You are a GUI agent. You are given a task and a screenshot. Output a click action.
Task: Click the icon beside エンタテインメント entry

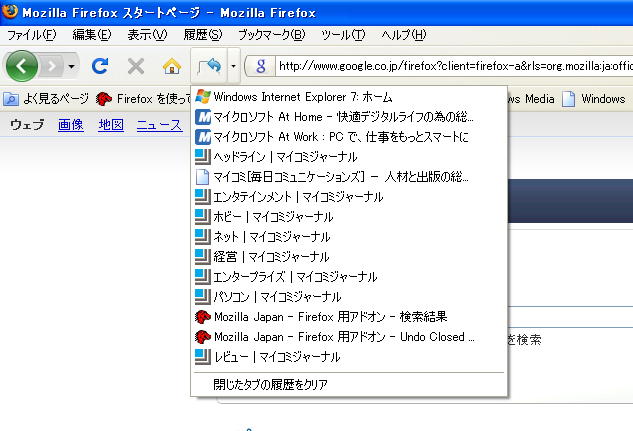point(203,197)
